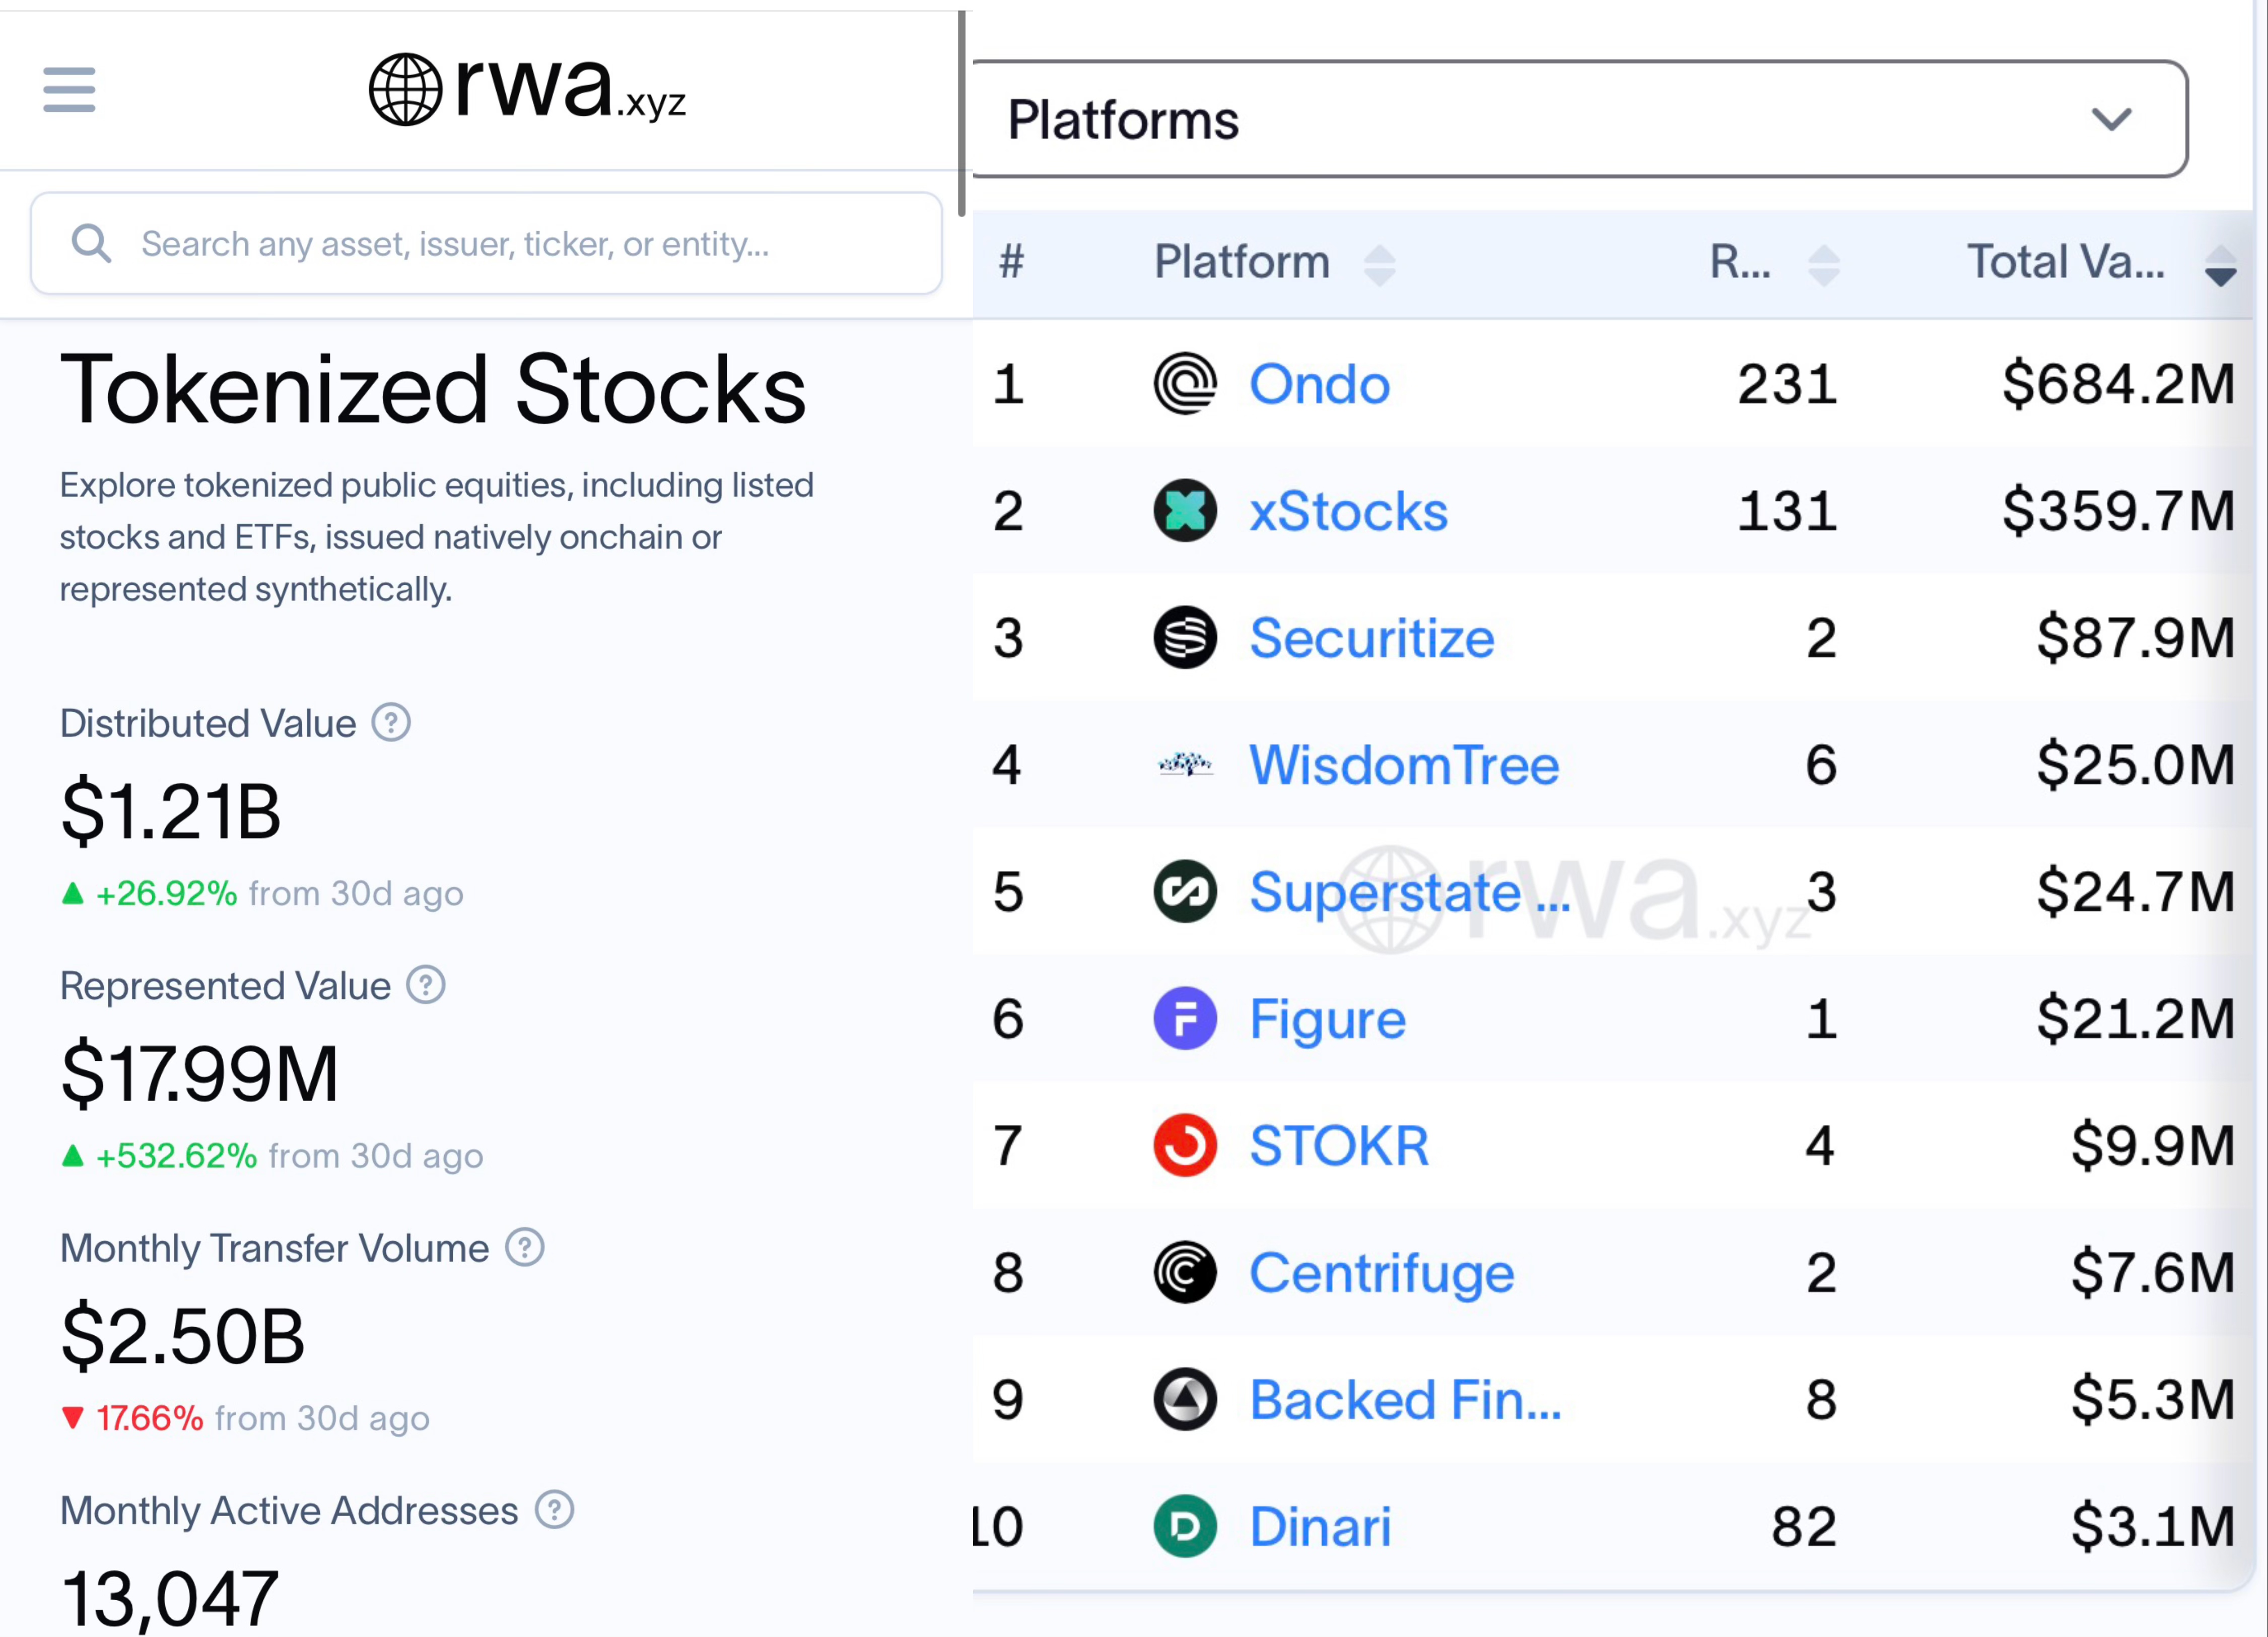The image size is (2268, 1637).
Task: Click the $87.9M value for Securitize
Action: tap(2135, 638)
